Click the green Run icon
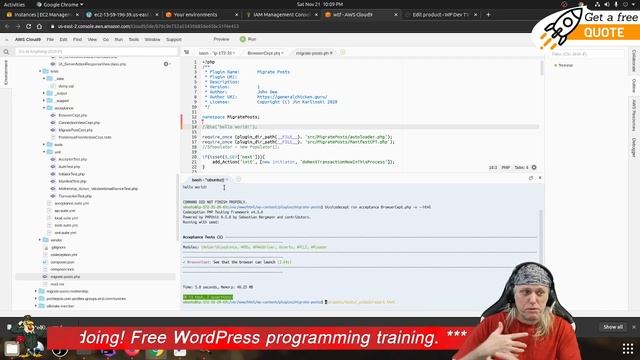 [x=243, y=39]
